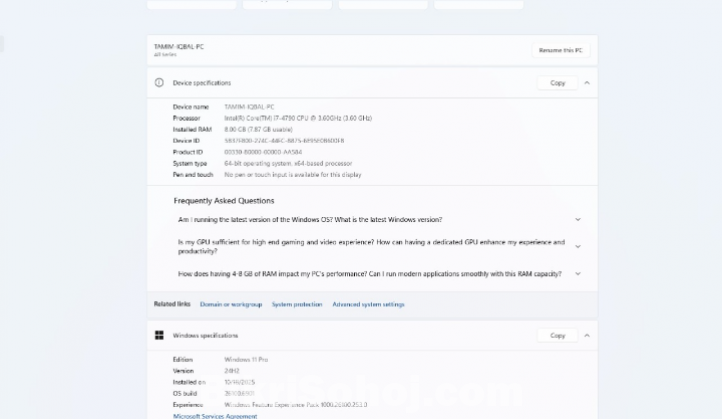Click the Windows logo beside Windows specifications

pos(159,335)
